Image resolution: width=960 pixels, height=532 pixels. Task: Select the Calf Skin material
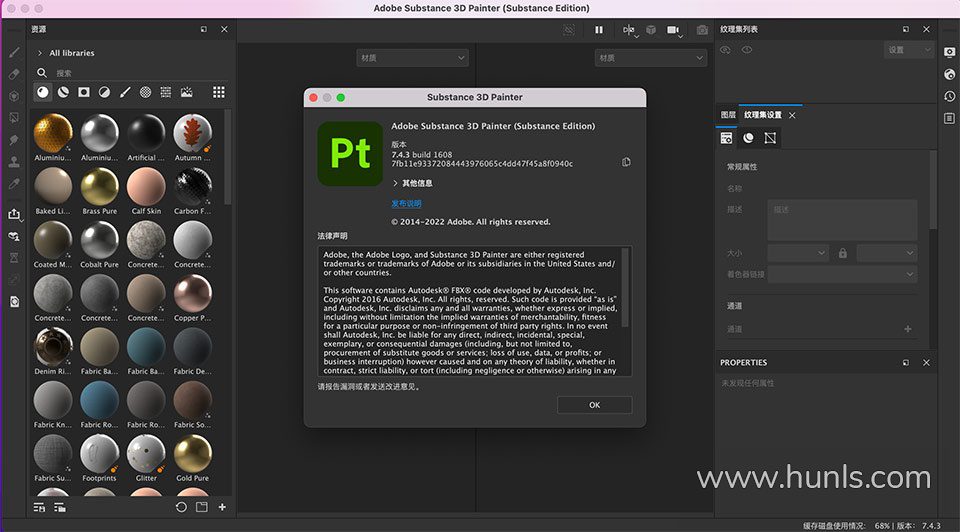(146, 191)
